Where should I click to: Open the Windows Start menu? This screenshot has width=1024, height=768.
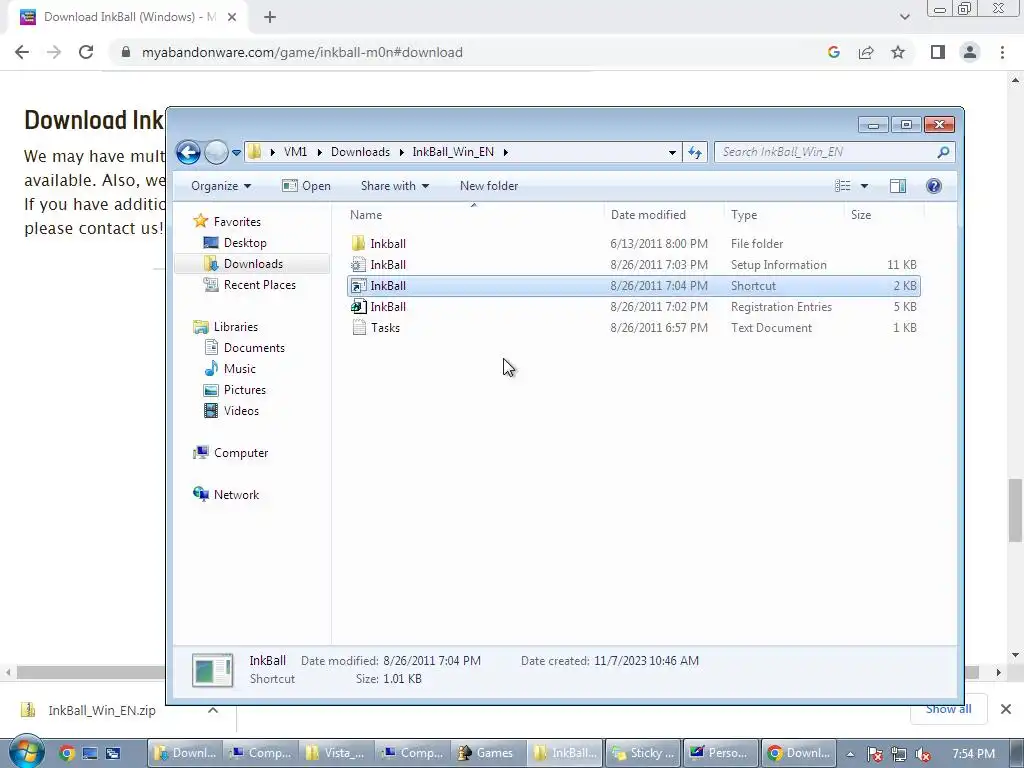(26, 752)
